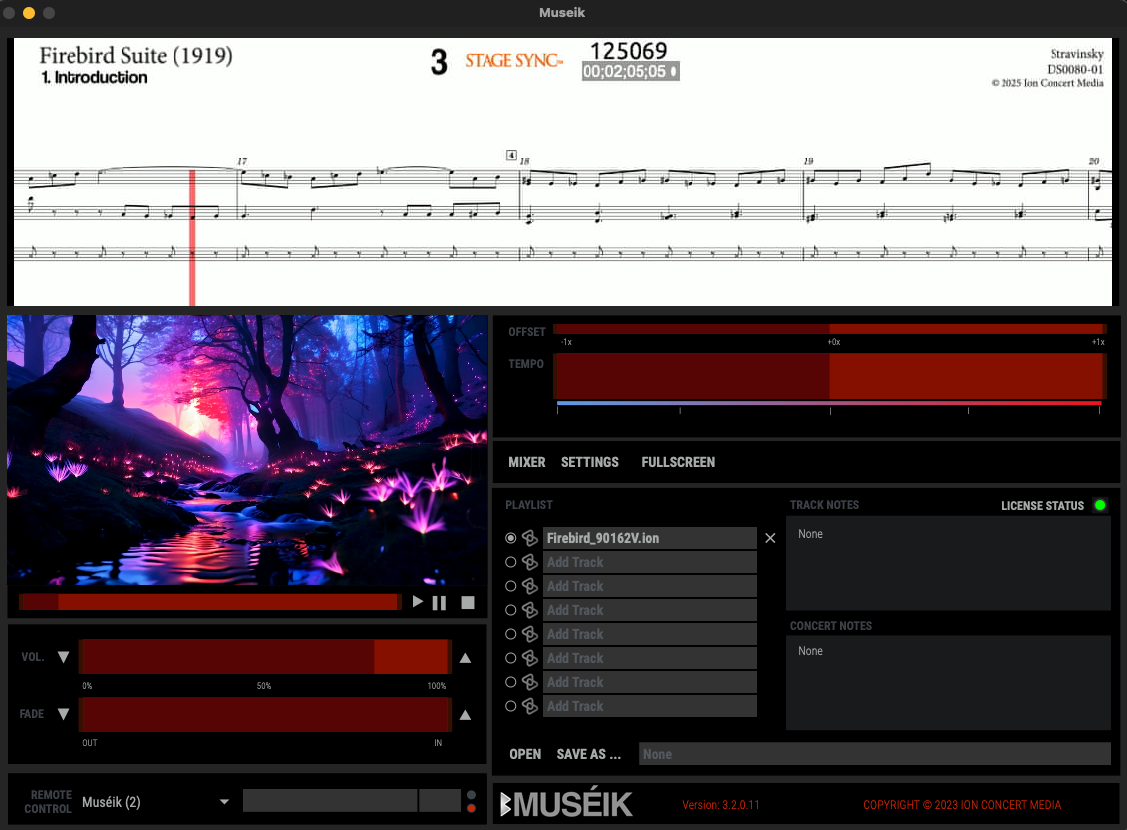
Task: Stop playback with the square Stop button
Action: point(468,602)
